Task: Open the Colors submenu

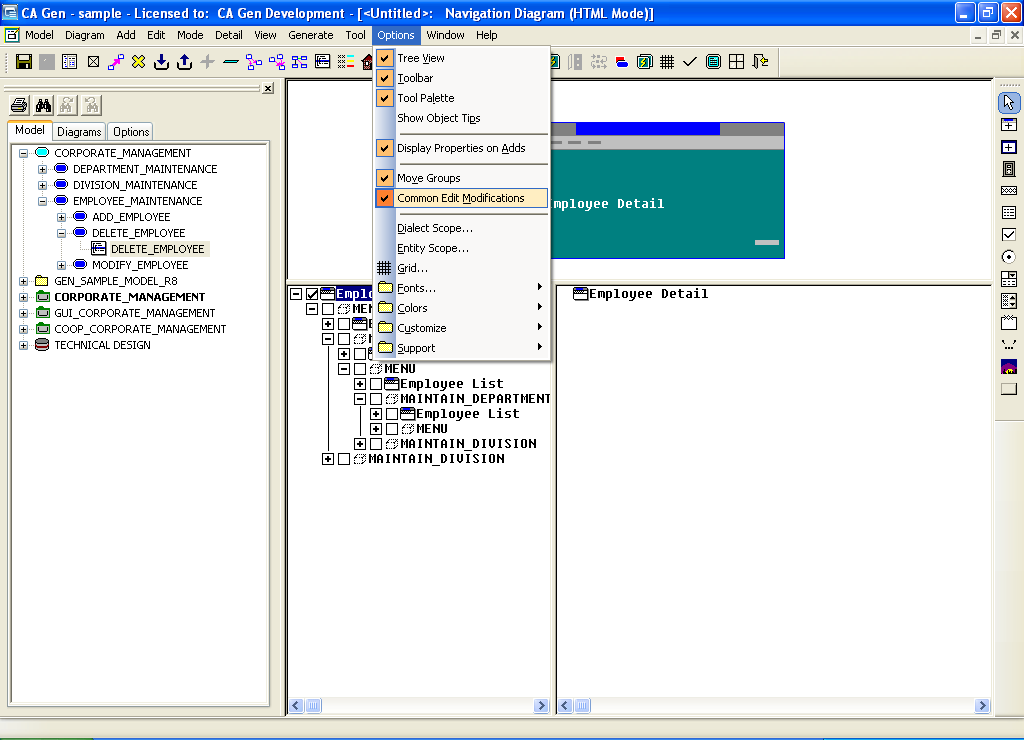Action: click(x=412, y=308)
